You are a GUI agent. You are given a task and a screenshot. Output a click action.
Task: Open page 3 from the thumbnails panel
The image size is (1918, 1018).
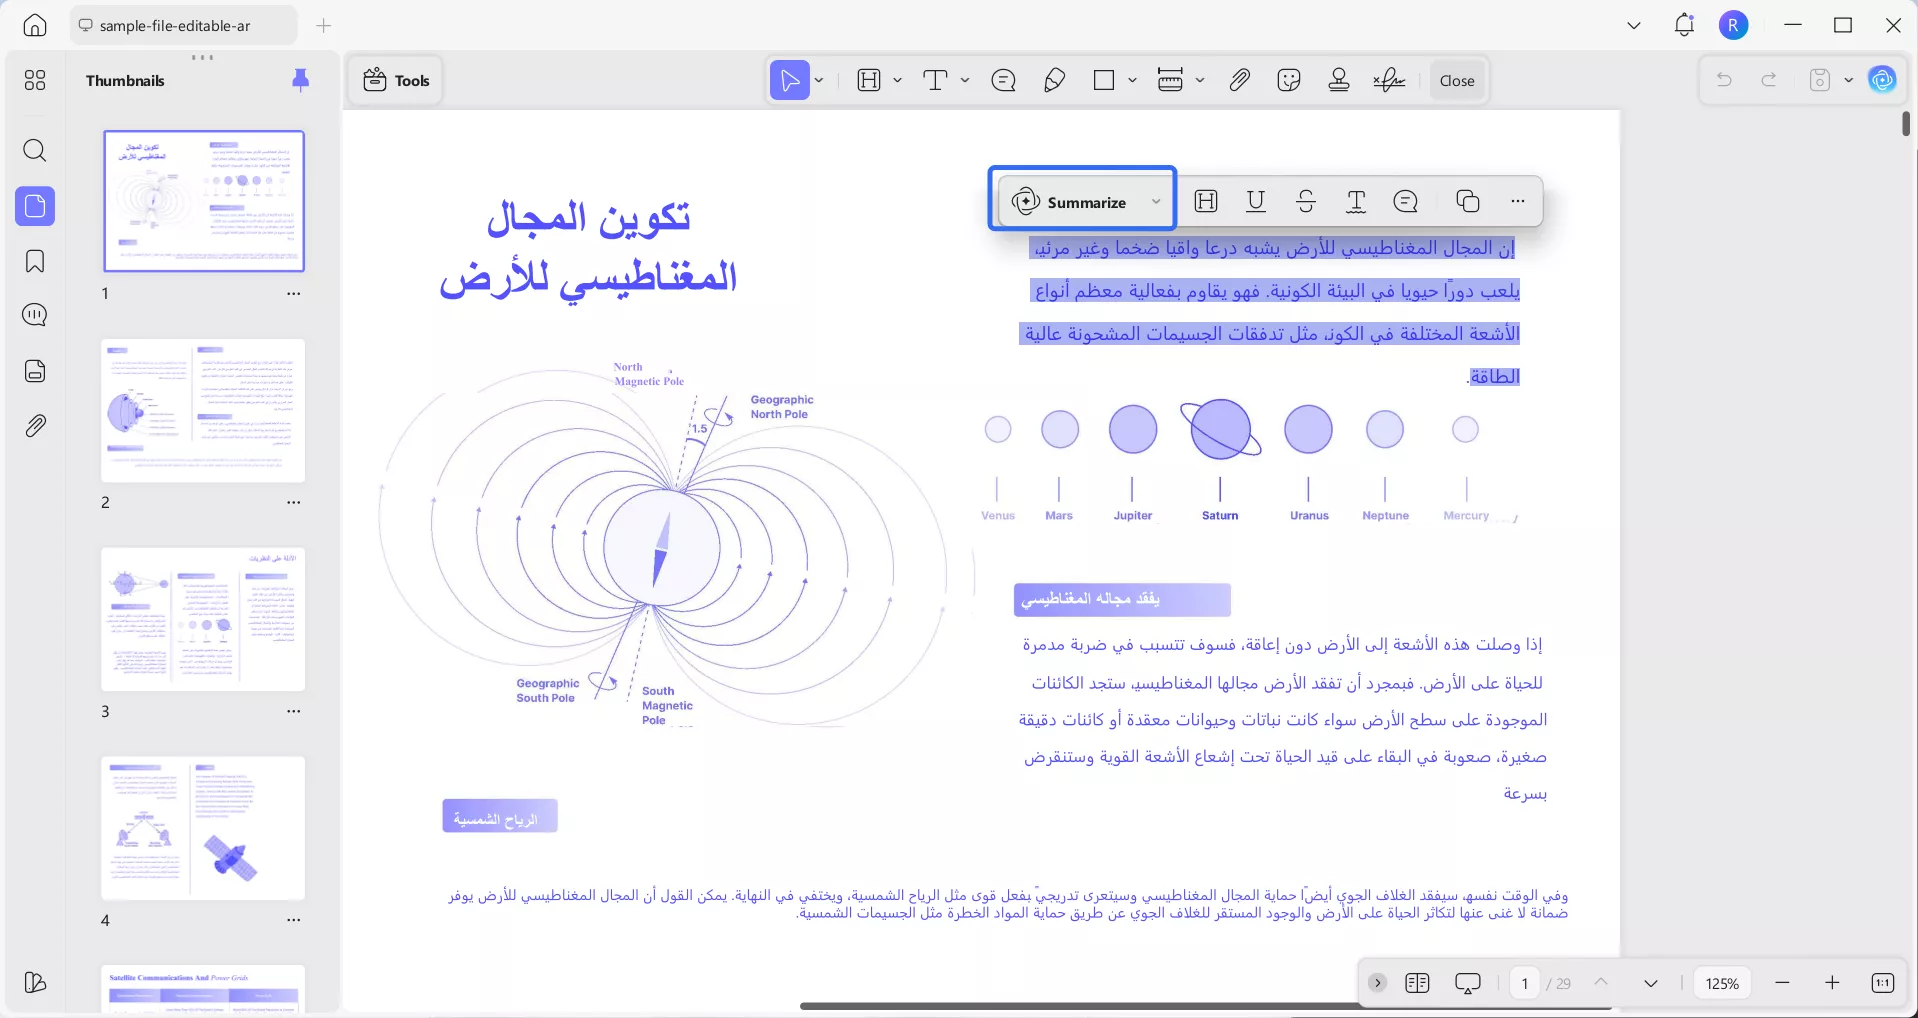tap(202, 620)
